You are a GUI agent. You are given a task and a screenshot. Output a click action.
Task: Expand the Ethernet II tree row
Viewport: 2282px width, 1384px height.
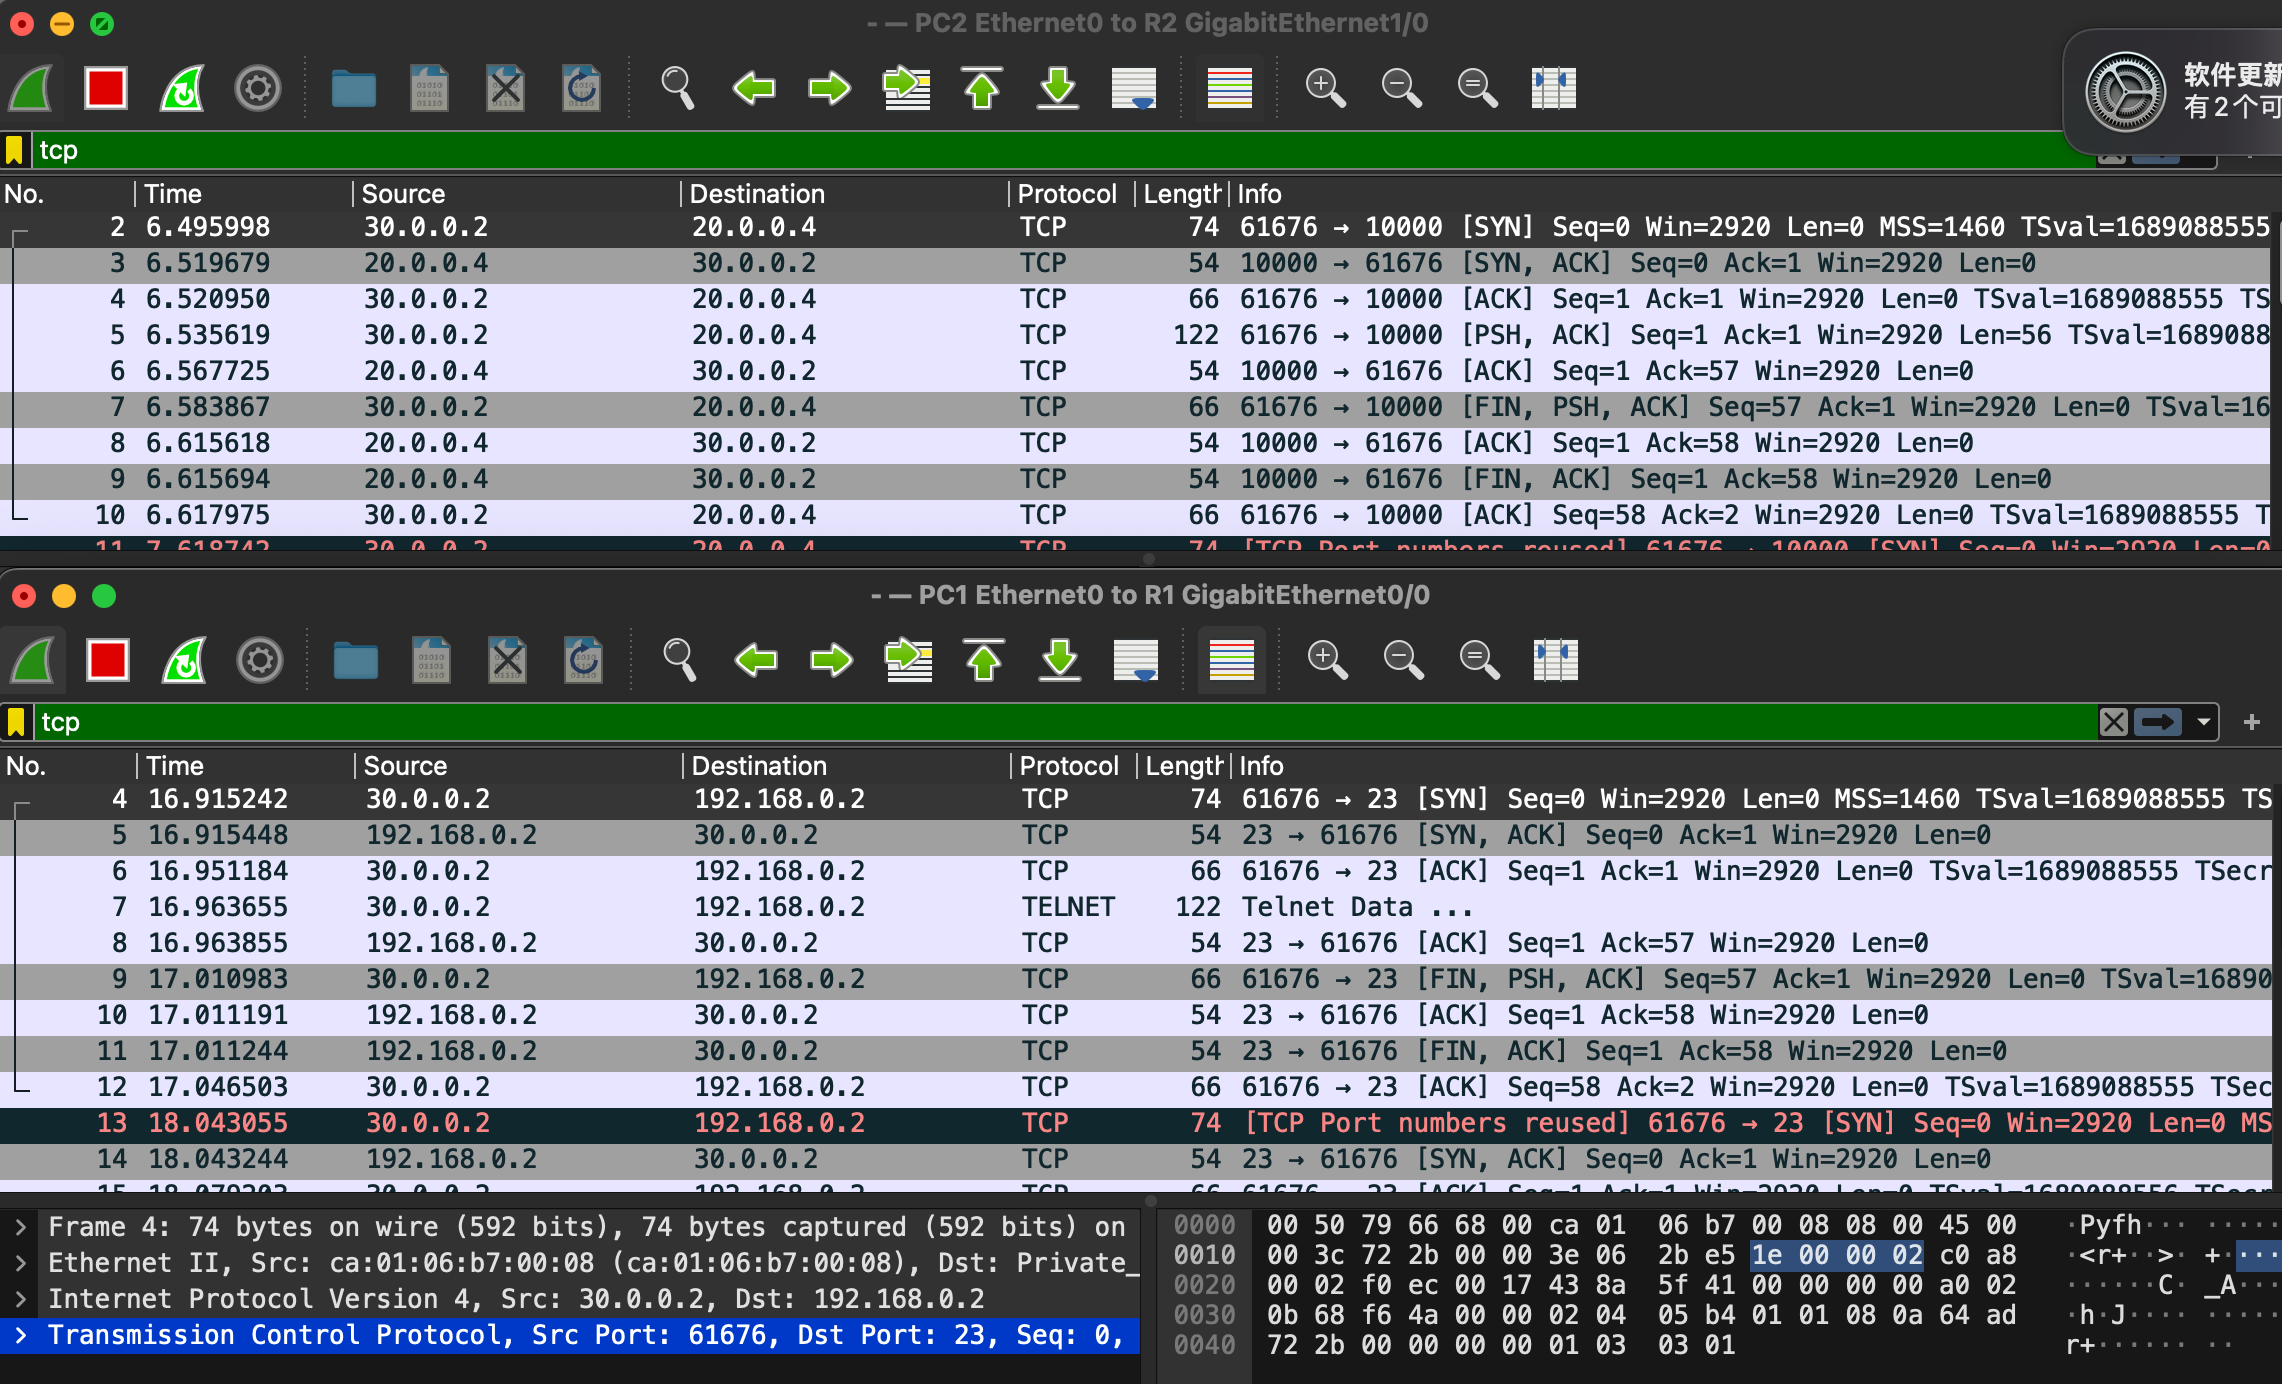[20, 1263]
